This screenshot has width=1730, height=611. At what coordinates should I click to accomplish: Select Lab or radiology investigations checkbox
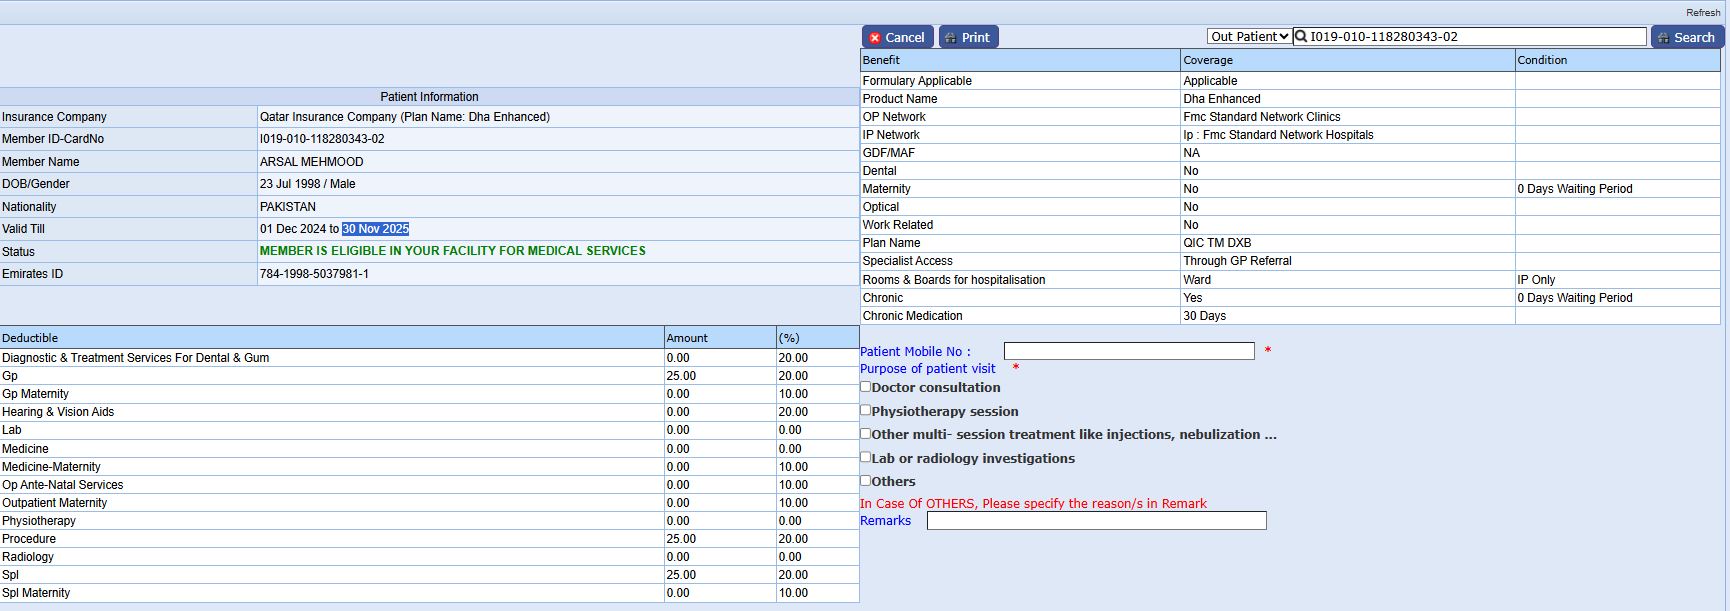tap(866, 457)
